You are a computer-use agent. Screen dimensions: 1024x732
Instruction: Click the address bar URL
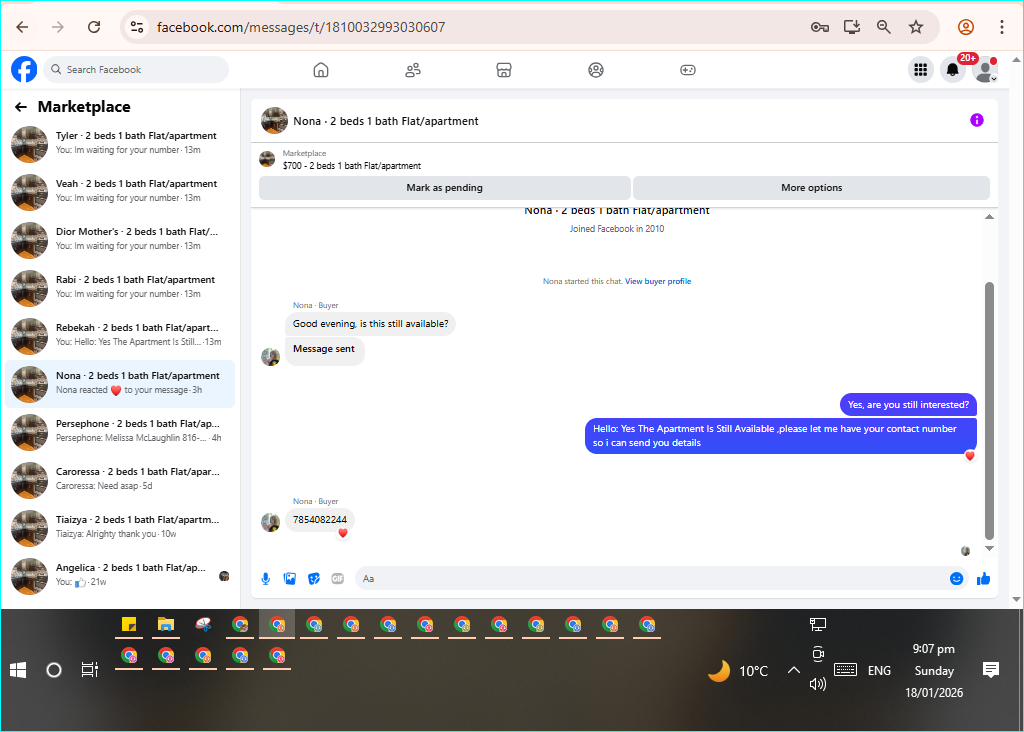300,27
